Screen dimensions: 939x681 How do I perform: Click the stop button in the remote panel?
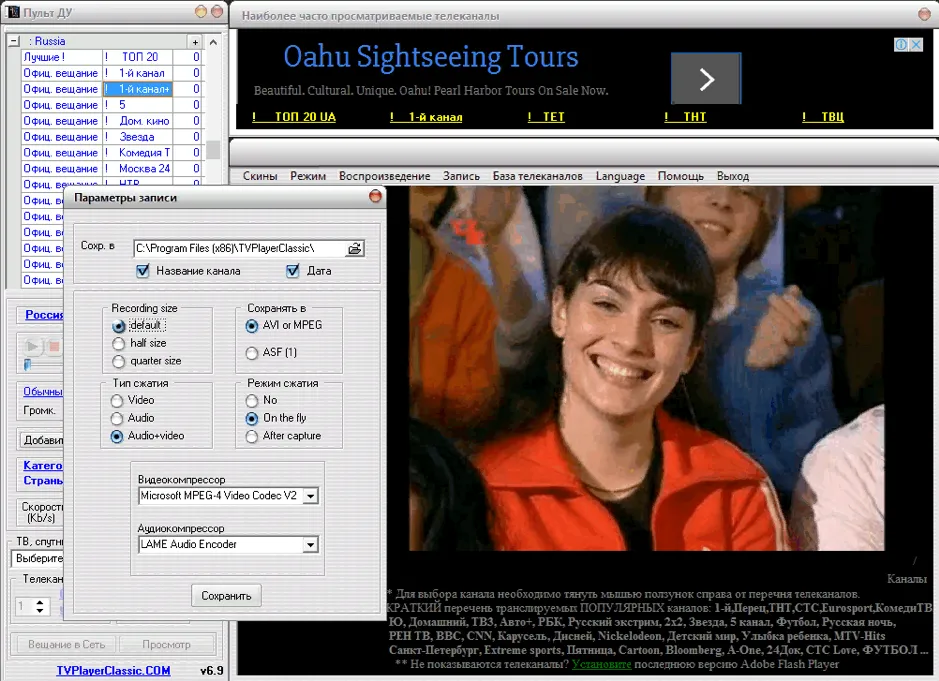[54, 346]
